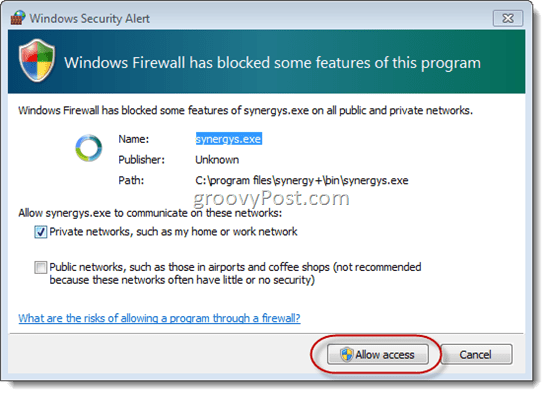Enable the Public networks checkbox
548x396 pixels.
41,267
